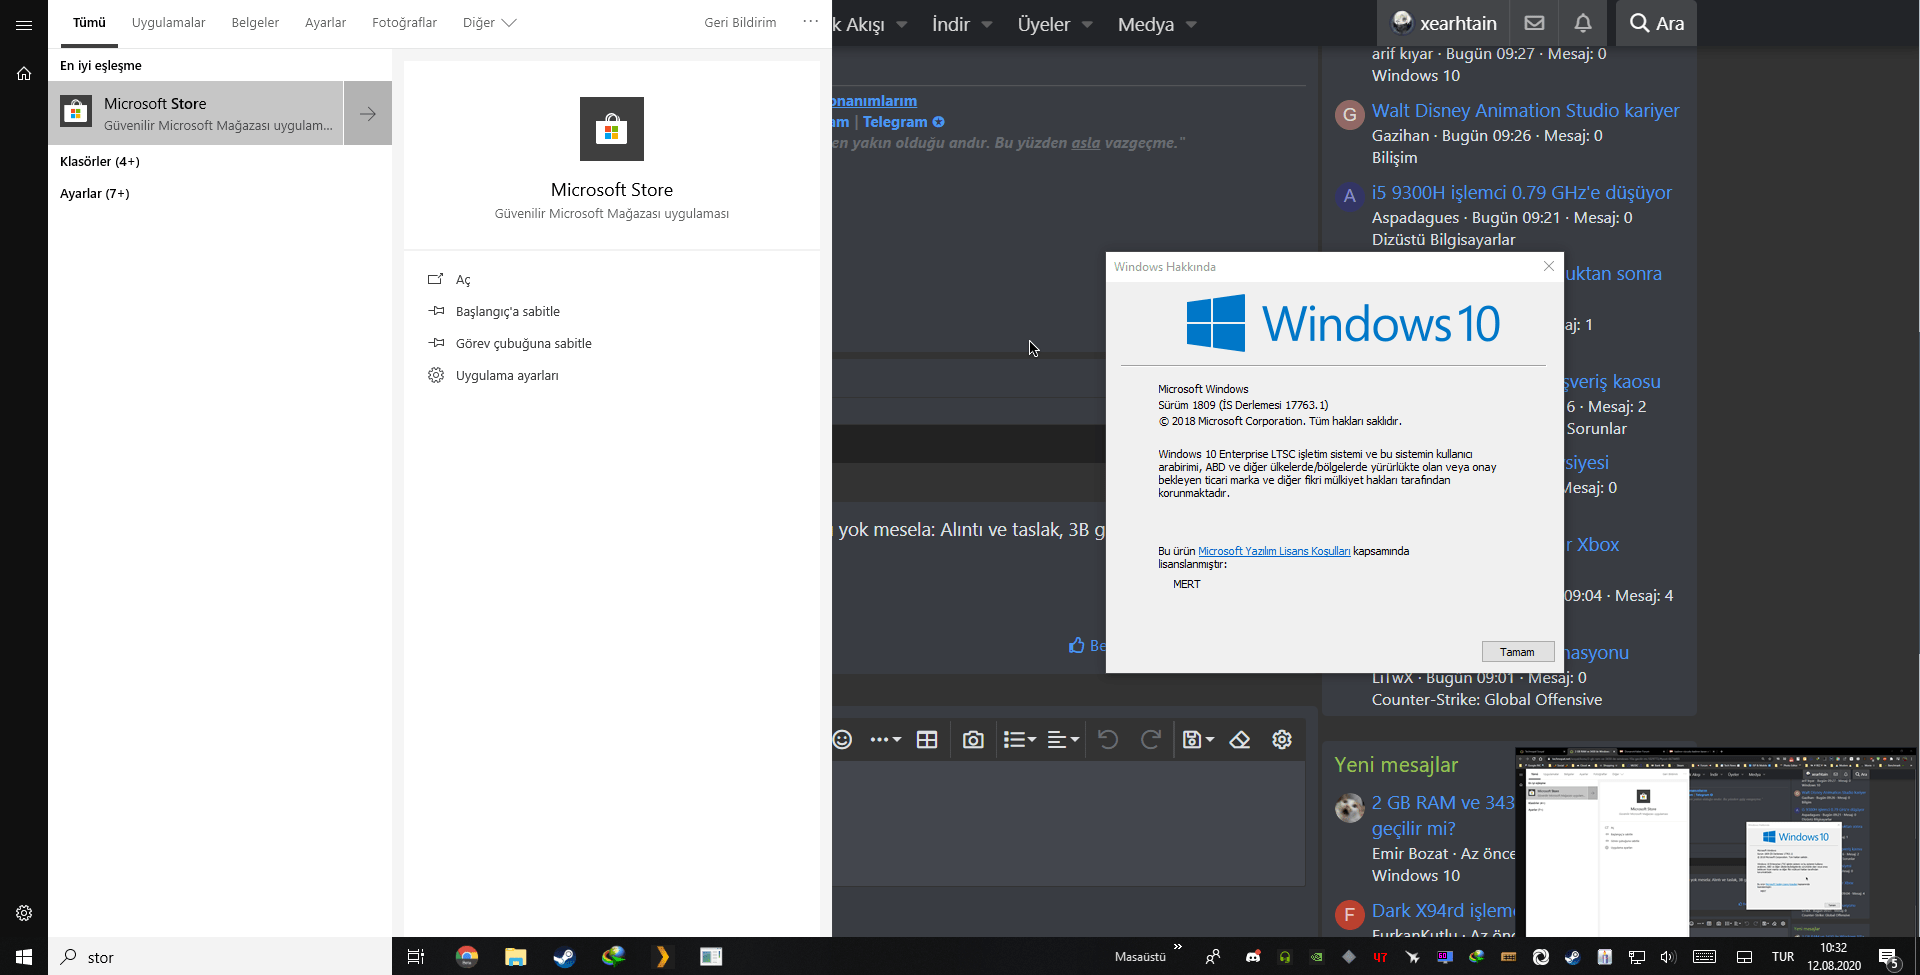This screenshot has width=1920, height=975.
Task: Open the list options dropdown in editor
Action: point(1020,739)
